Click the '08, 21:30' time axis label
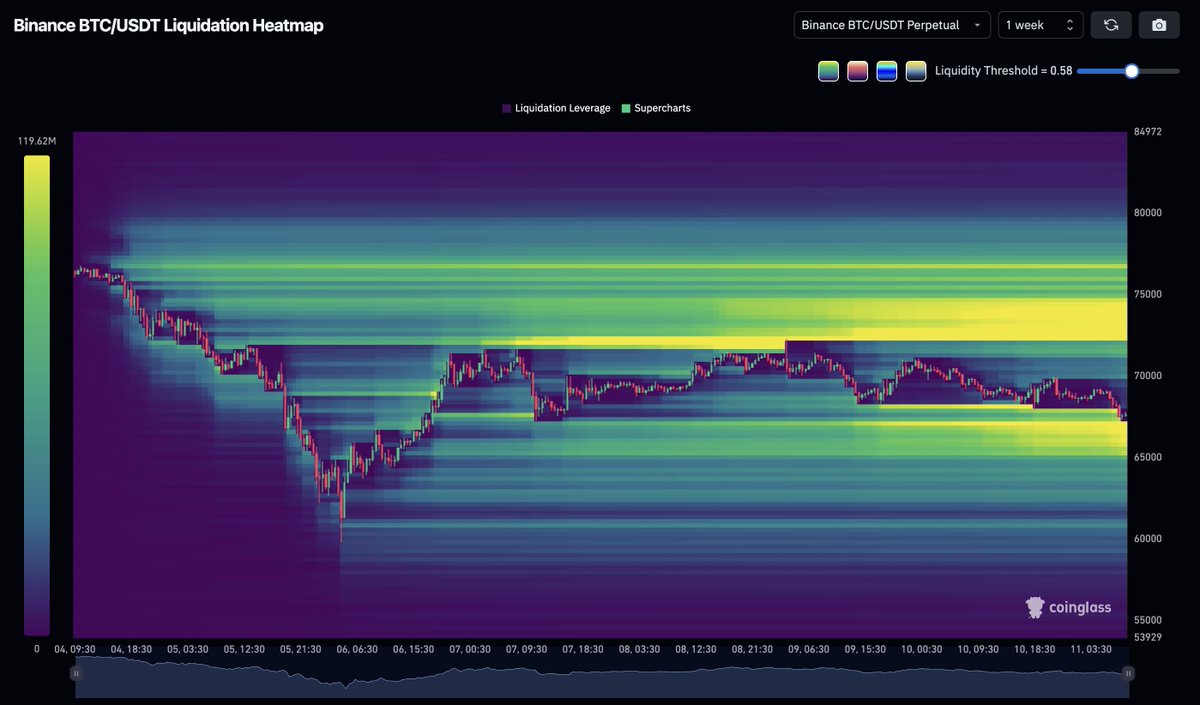 (752, 649)
